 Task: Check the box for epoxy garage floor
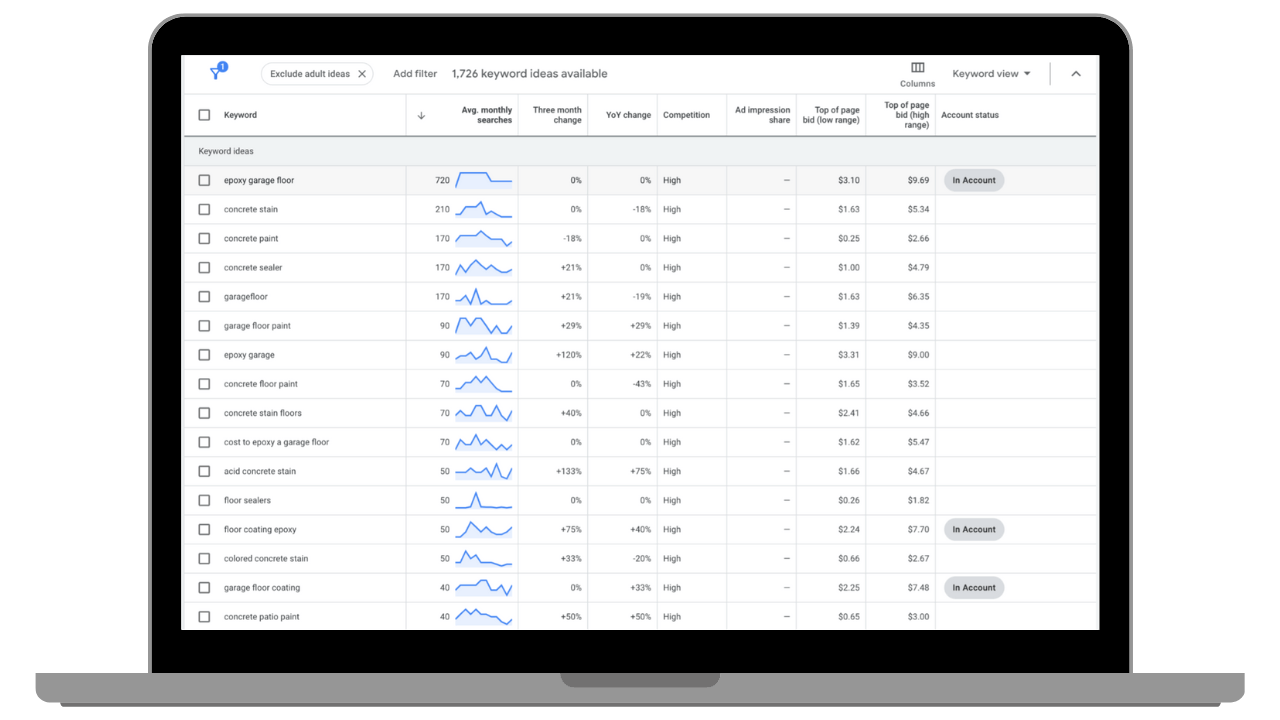[x=204, y=180]
